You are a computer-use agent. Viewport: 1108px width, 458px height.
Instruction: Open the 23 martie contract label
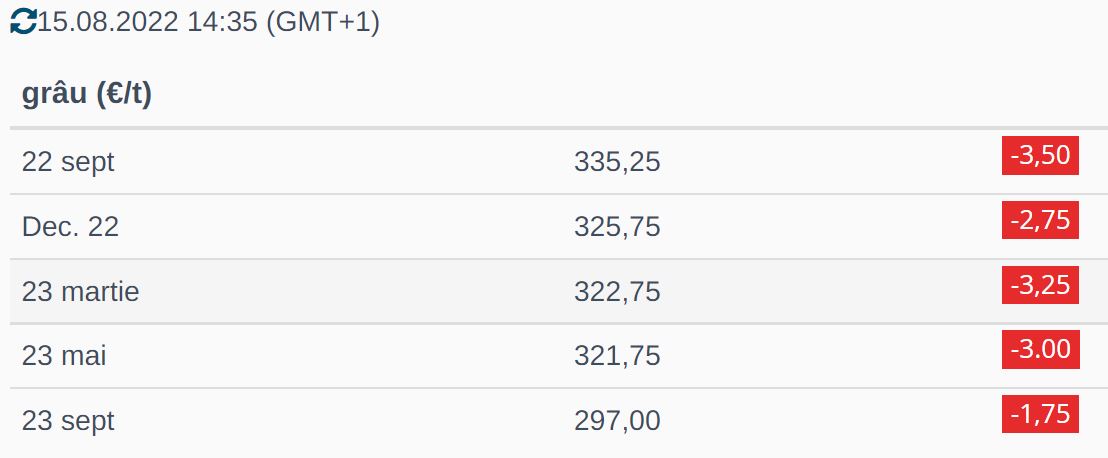click(81, 292)
